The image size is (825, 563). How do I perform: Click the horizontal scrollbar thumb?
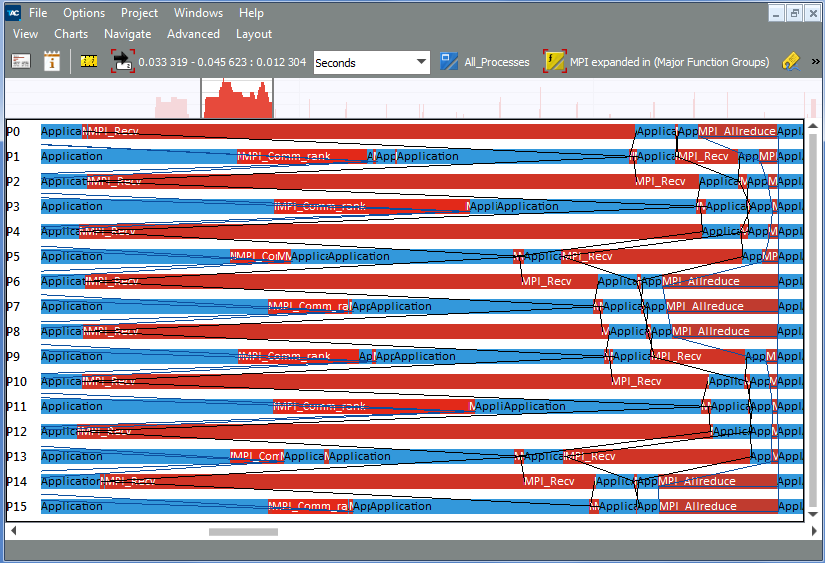click(x=243, y=532)
